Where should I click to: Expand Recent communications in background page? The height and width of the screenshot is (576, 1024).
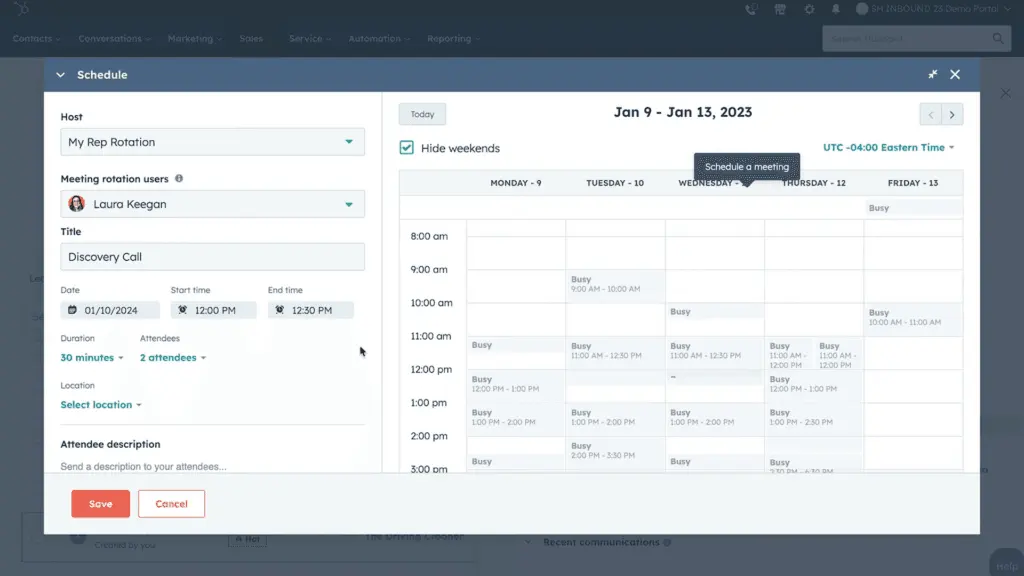(528, 542)
